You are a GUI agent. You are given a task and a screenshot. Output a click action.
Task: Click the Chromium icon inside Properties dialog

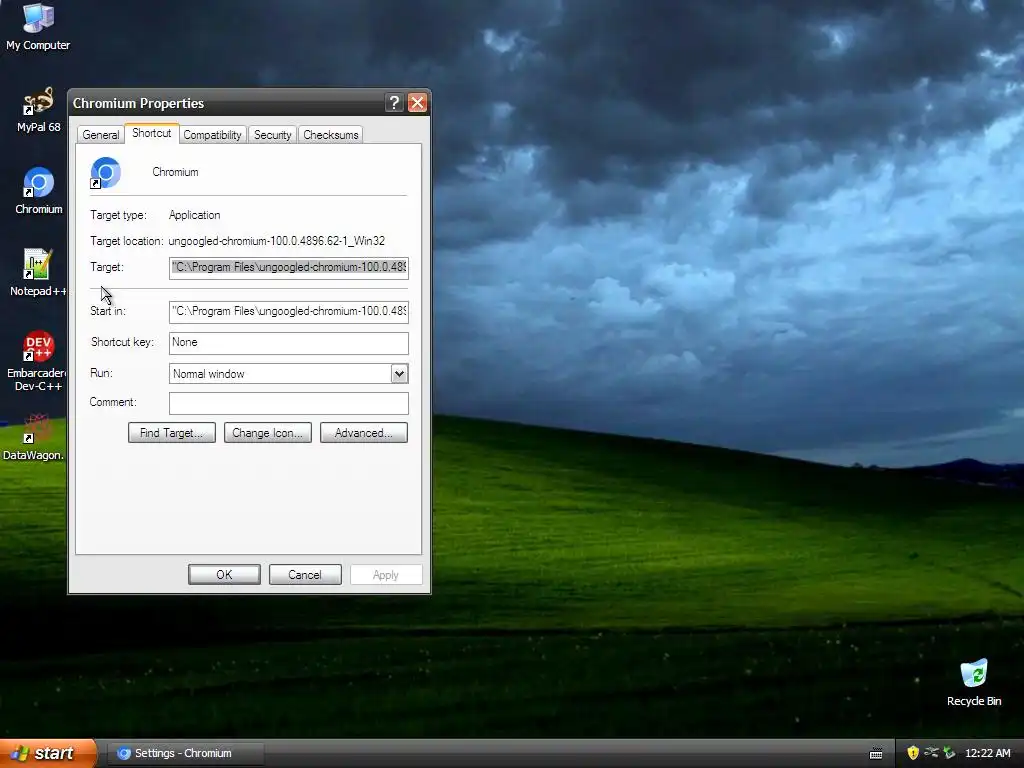click(105, 173)
